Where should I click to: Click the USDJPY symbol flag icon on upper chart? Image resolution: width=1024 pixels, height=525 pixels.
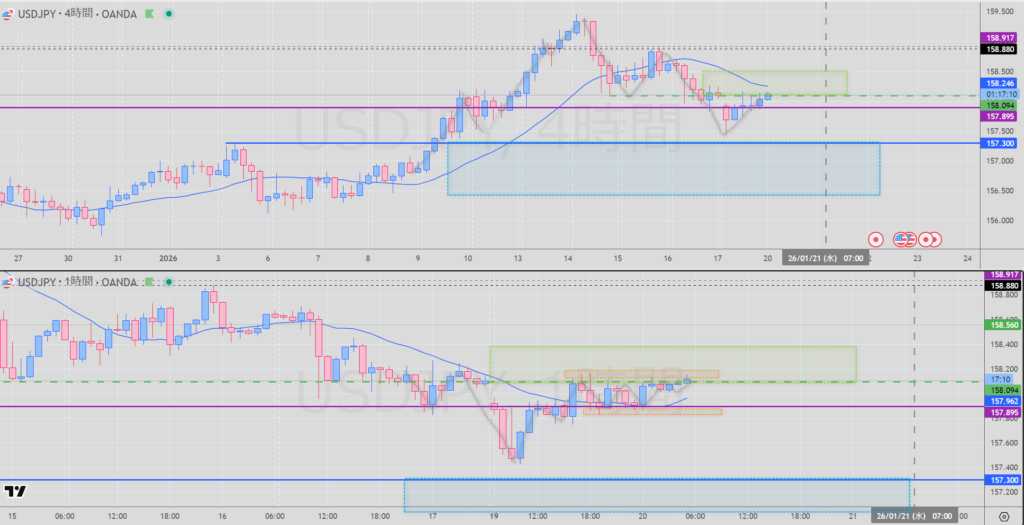coord(8,14)
